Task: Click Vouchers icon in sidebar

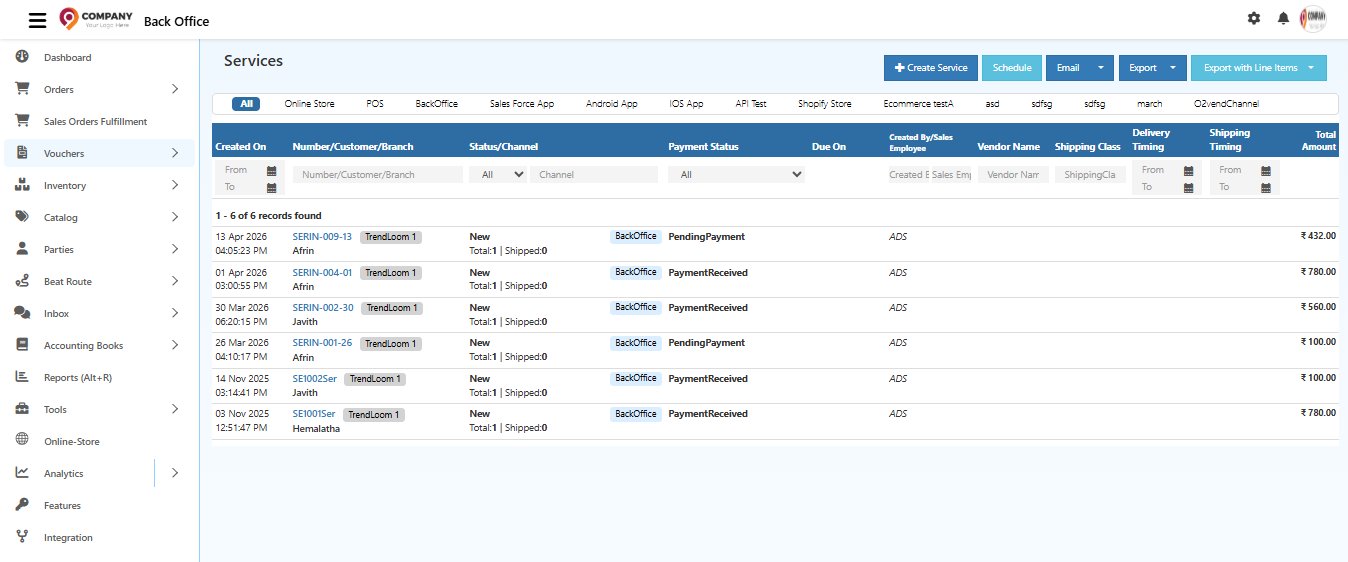Action: pos(22,153)
